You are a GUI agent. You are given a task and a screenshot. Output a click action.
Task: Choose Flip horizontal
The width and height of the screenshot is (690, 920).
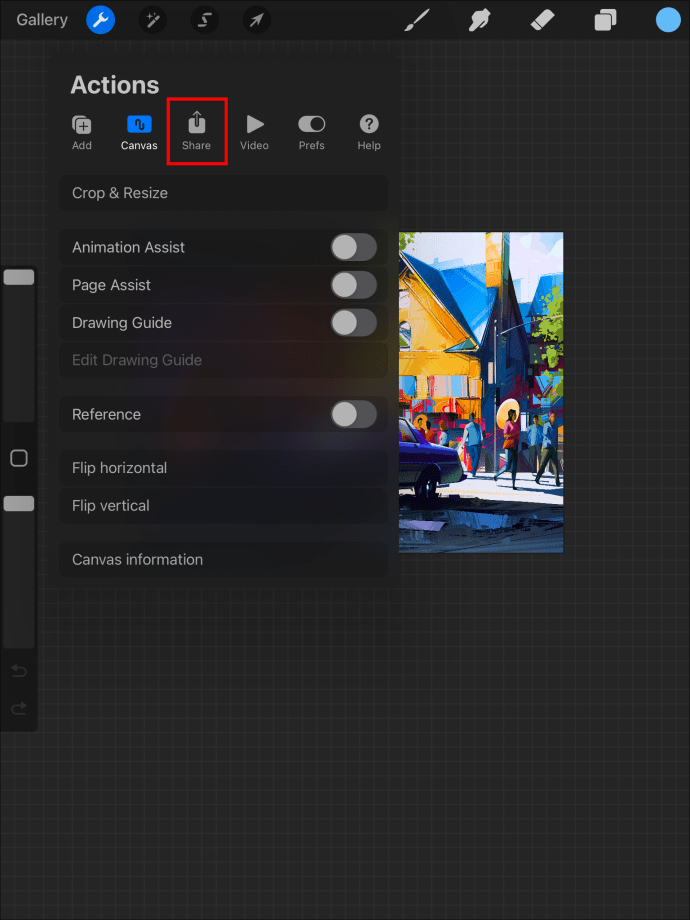(x=224, y=468)
